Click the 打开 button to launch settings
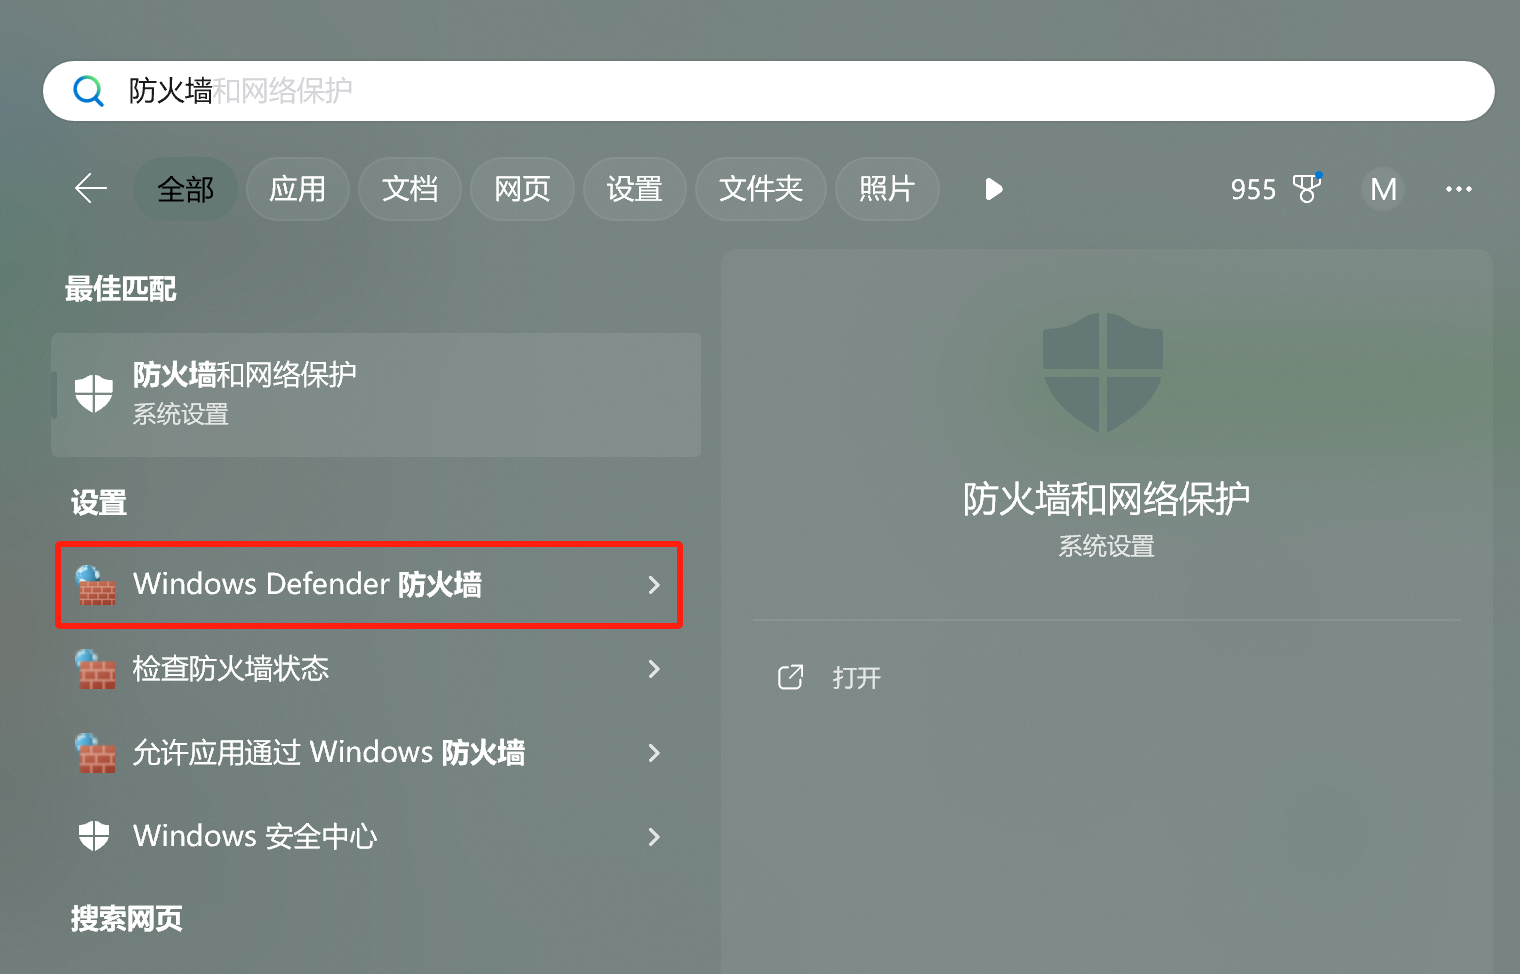Viewport: 1520px width, 974px height. click(x=856, y=677)
